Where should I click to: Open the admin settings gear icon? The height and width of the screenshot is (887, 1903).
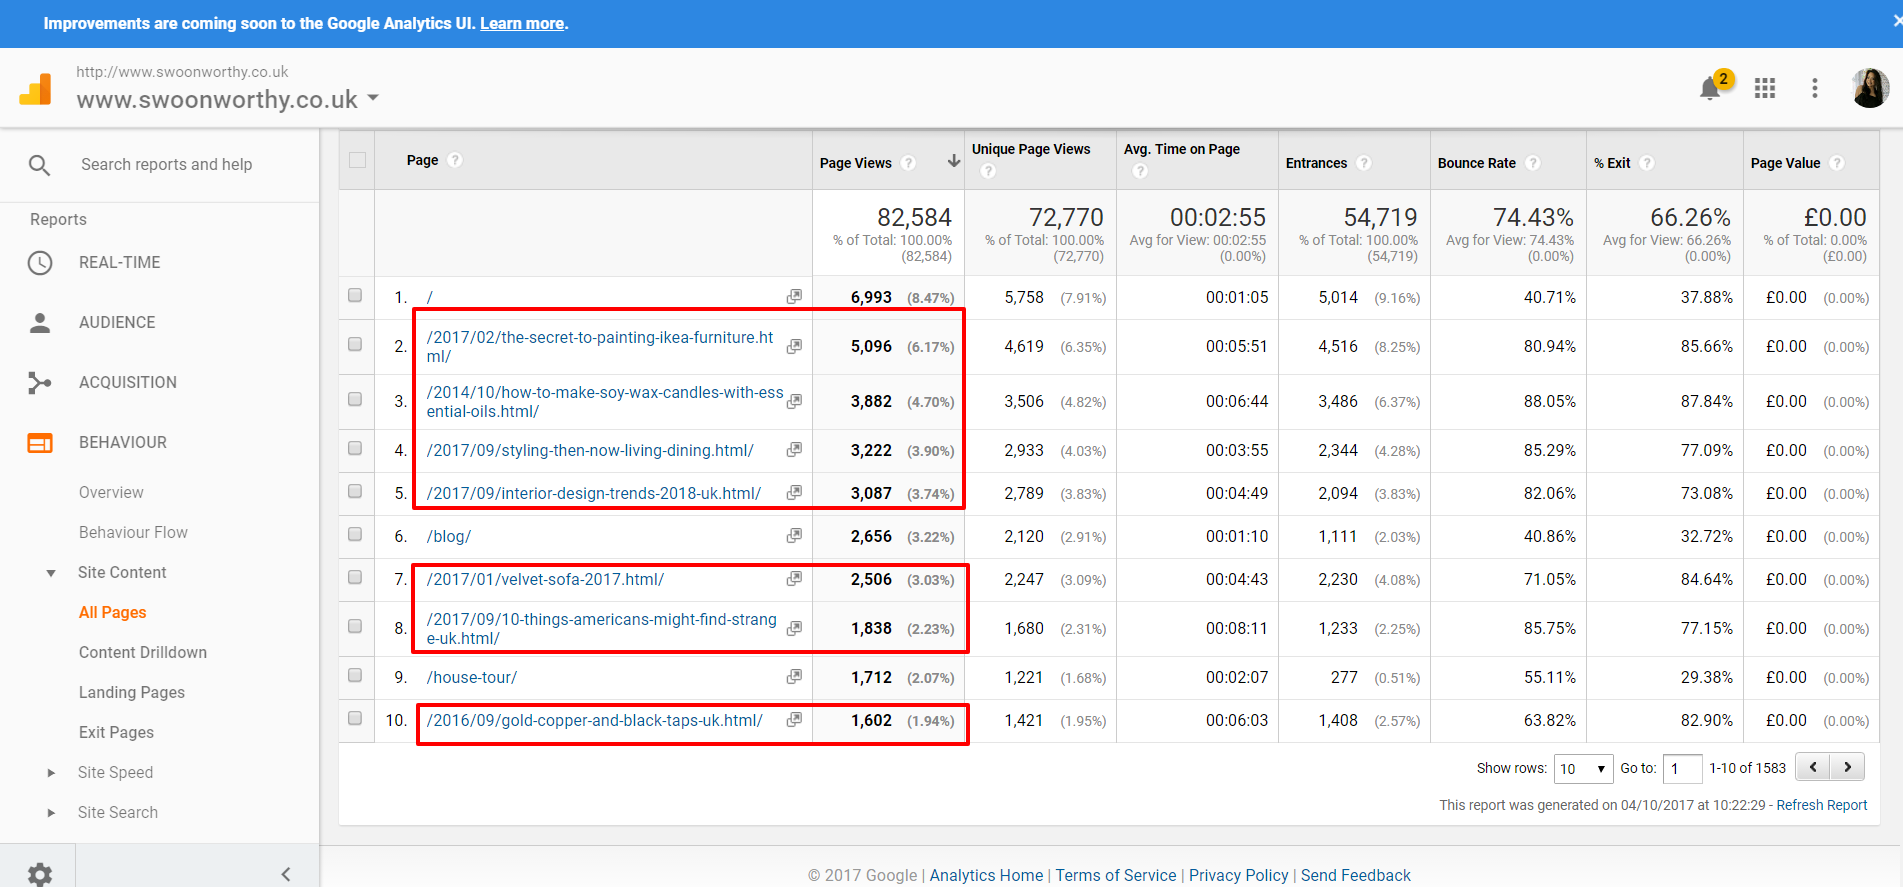pos(39,874)
